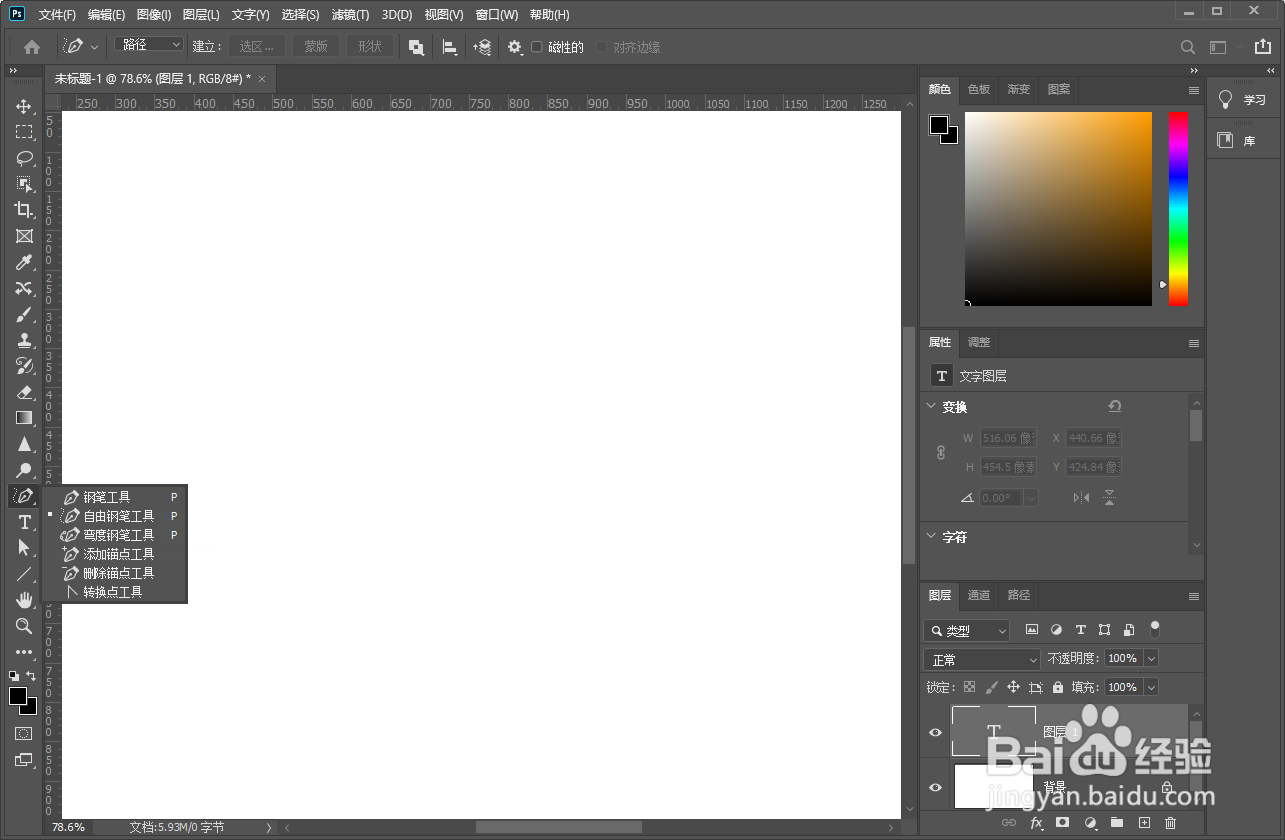Expand the 字符 section
The image size is (1285, 840).
point(931,537)
